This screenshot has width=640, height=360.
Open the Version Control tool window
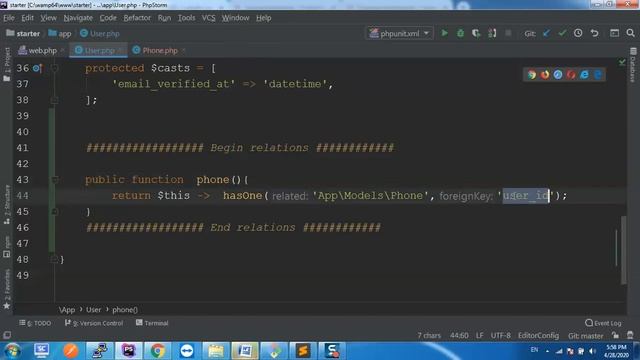[x=94, y=323]
